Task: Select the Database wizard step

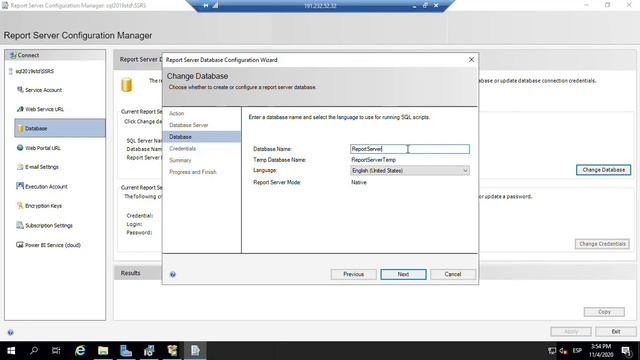Action: click(x=202, y=137)
